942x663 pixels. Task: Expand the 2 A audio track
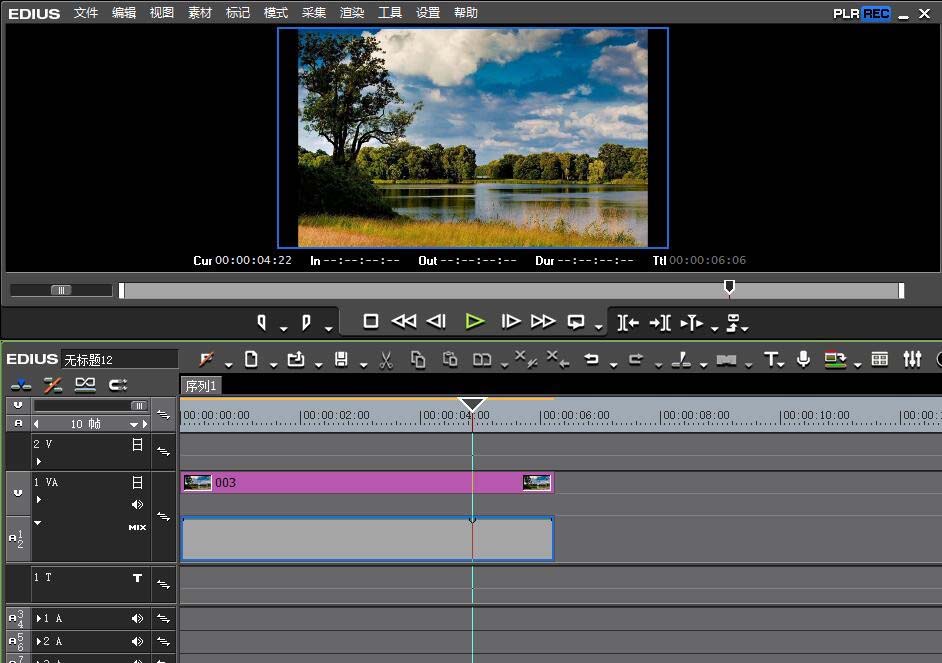pos(38,641)
